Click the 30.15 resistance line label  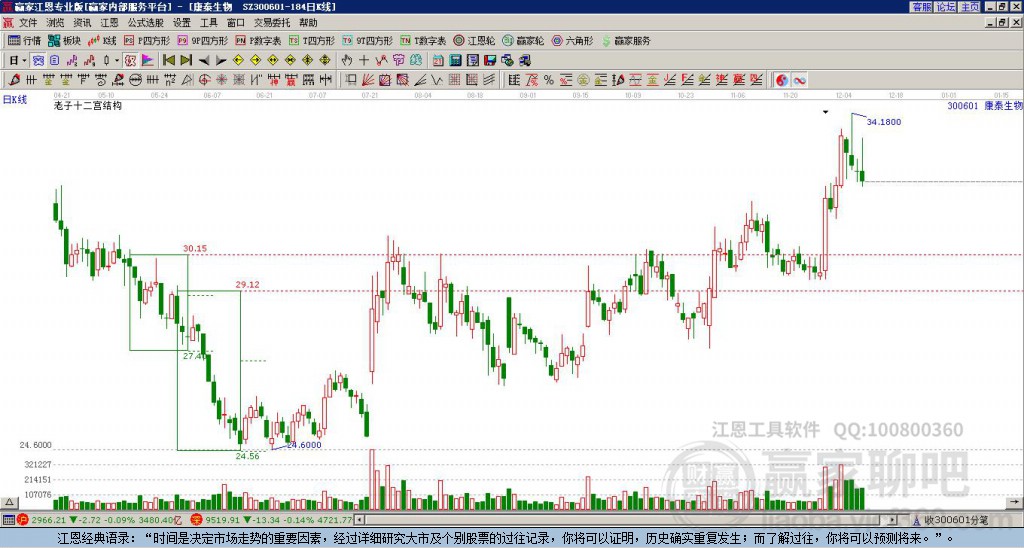coord(195,248)
